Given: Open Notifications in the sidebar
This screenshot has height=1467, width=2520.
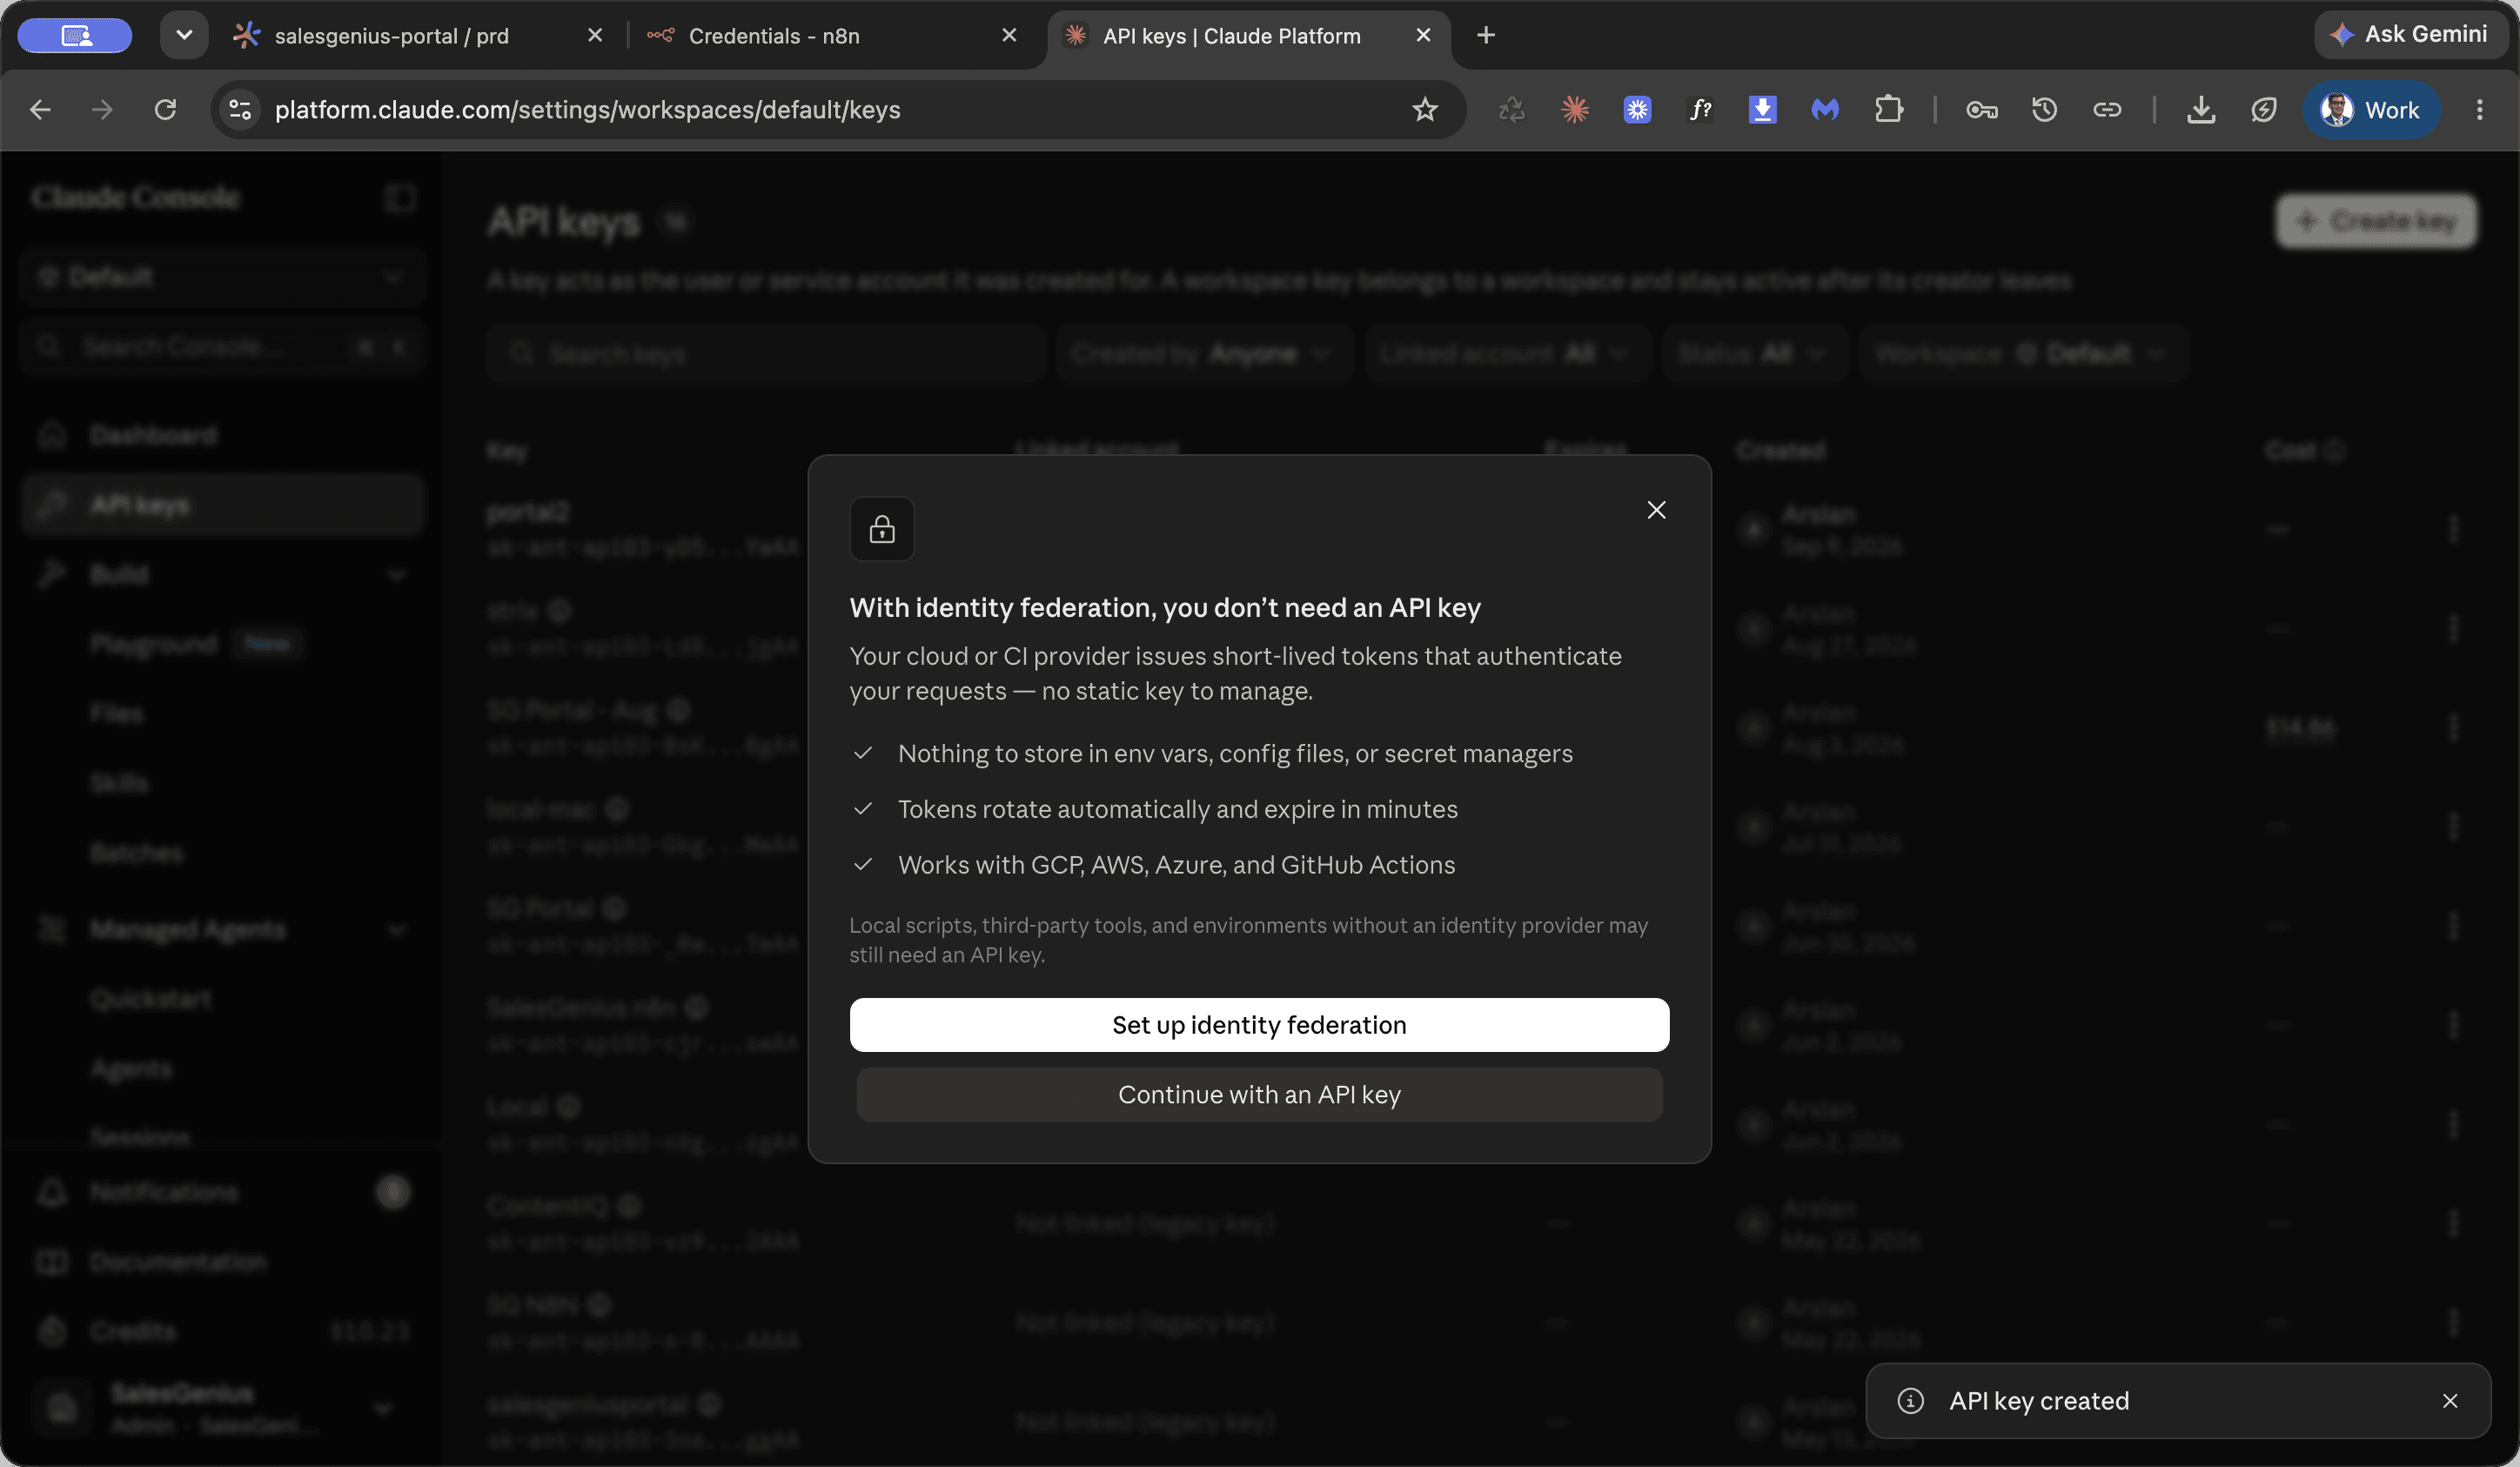Looking at the screenshot, I should (221, 1192).
